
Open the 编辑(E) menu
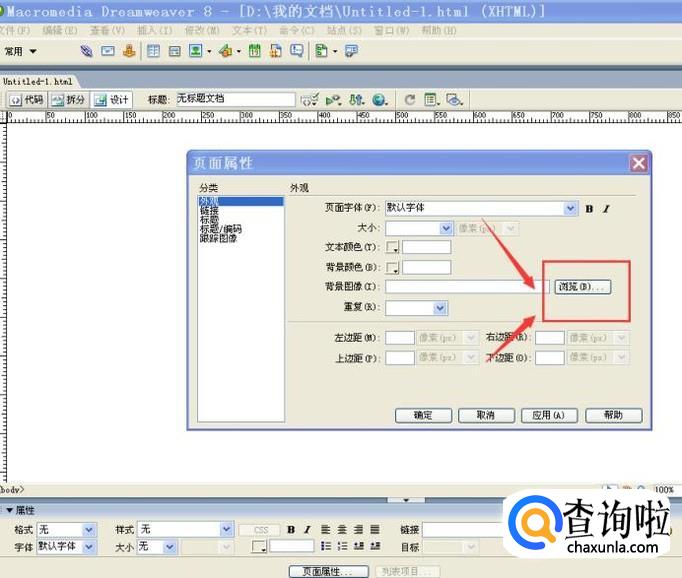point(60,30)
